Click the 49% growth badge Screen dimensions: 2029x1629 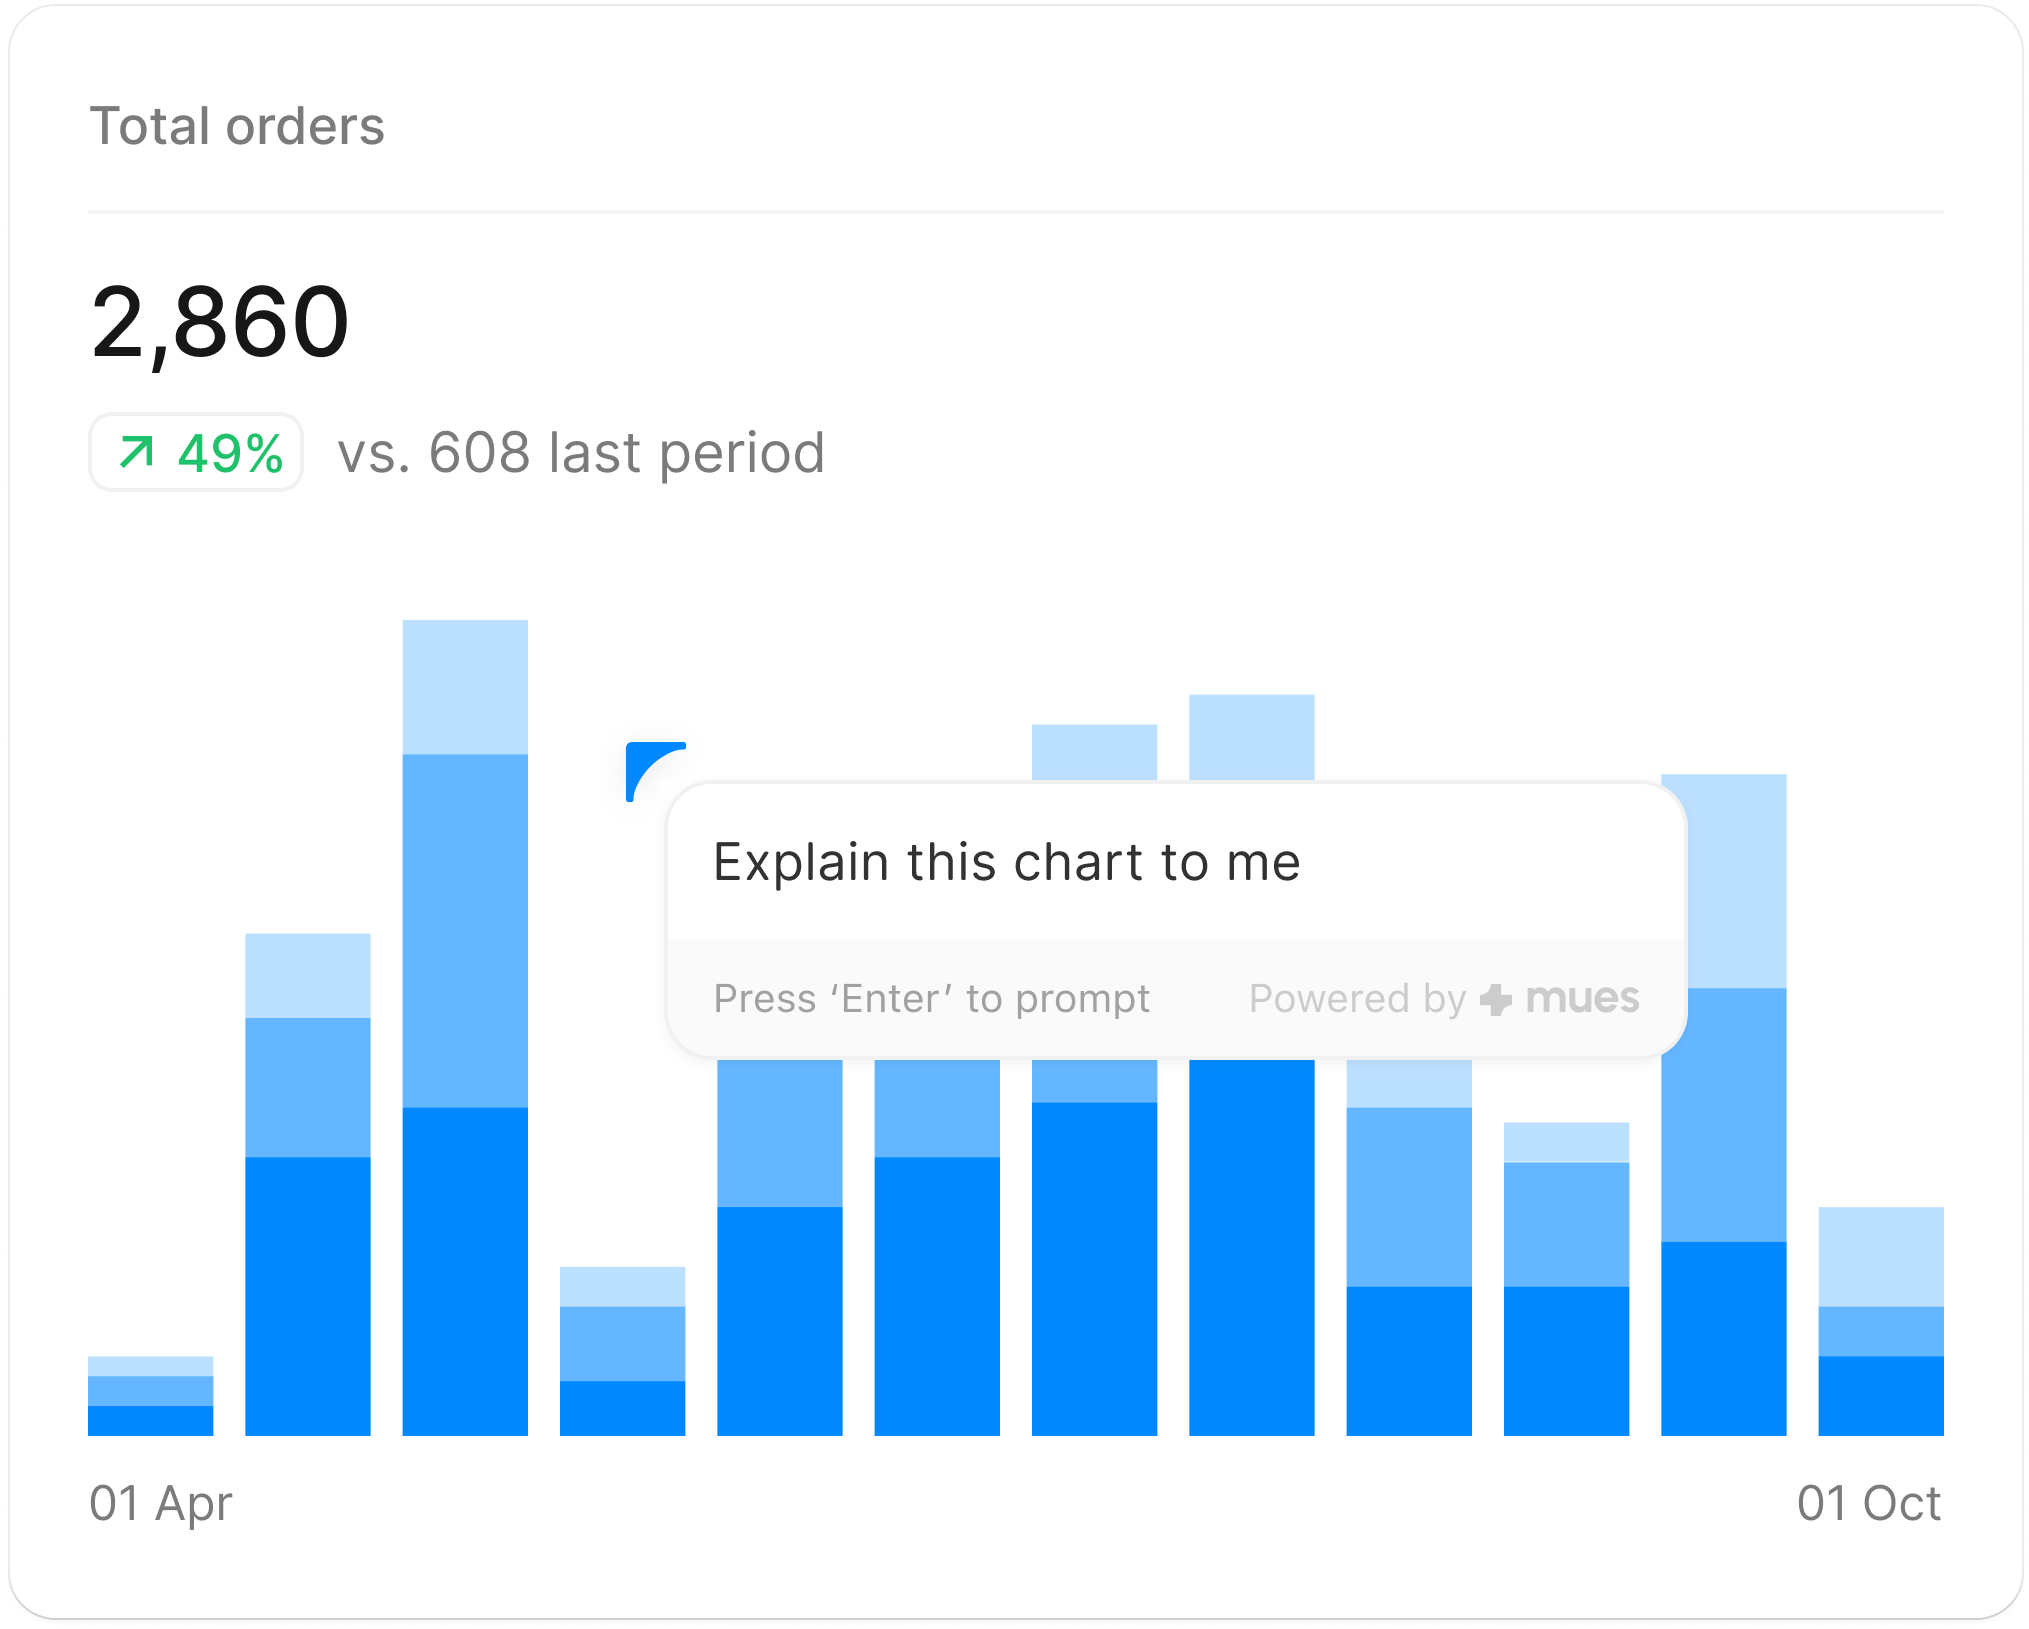point(196,453)
